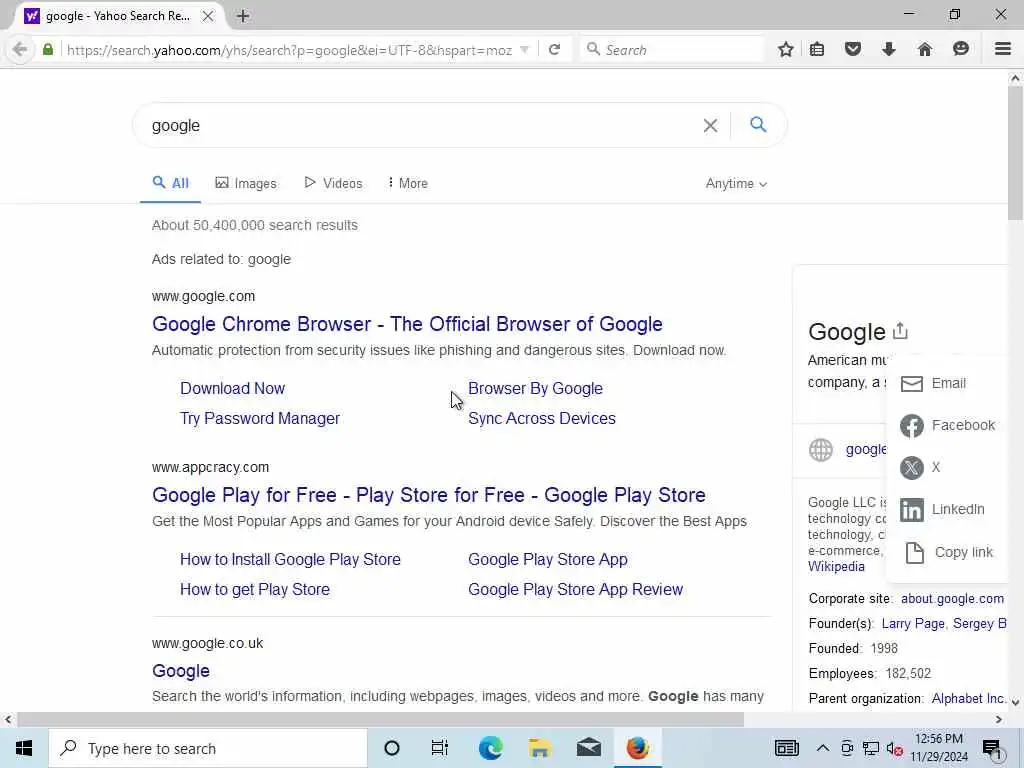Go to the Firefox home page icon
This screenshot has width=1024, height=768.
[925, 49]
